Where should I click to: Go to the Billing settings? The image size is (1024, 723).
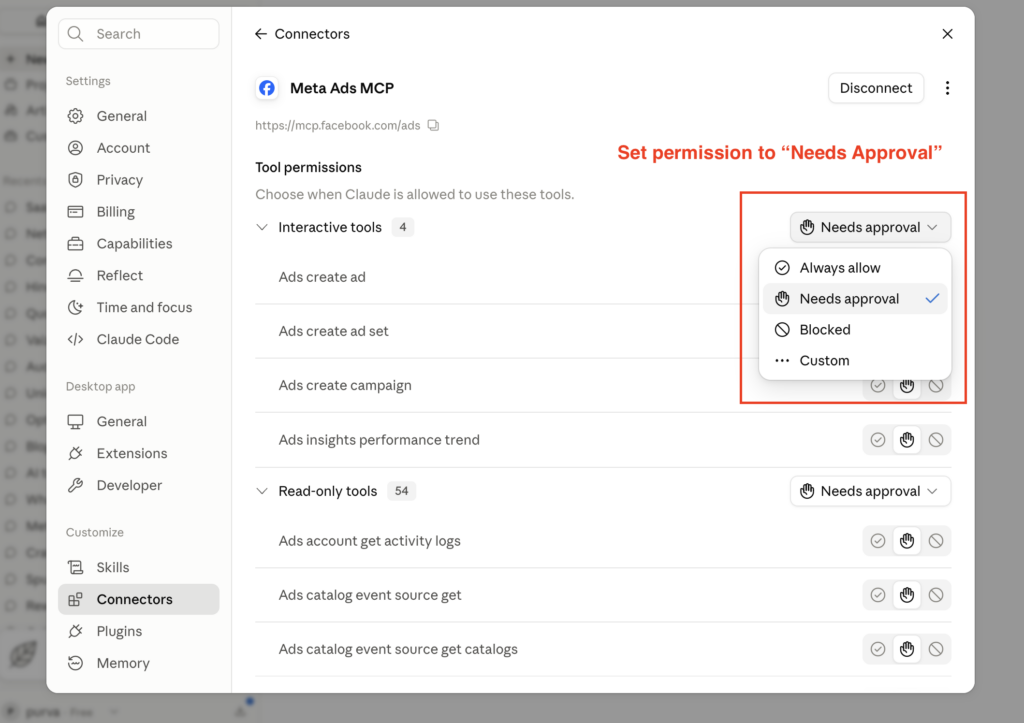(138, 212)
